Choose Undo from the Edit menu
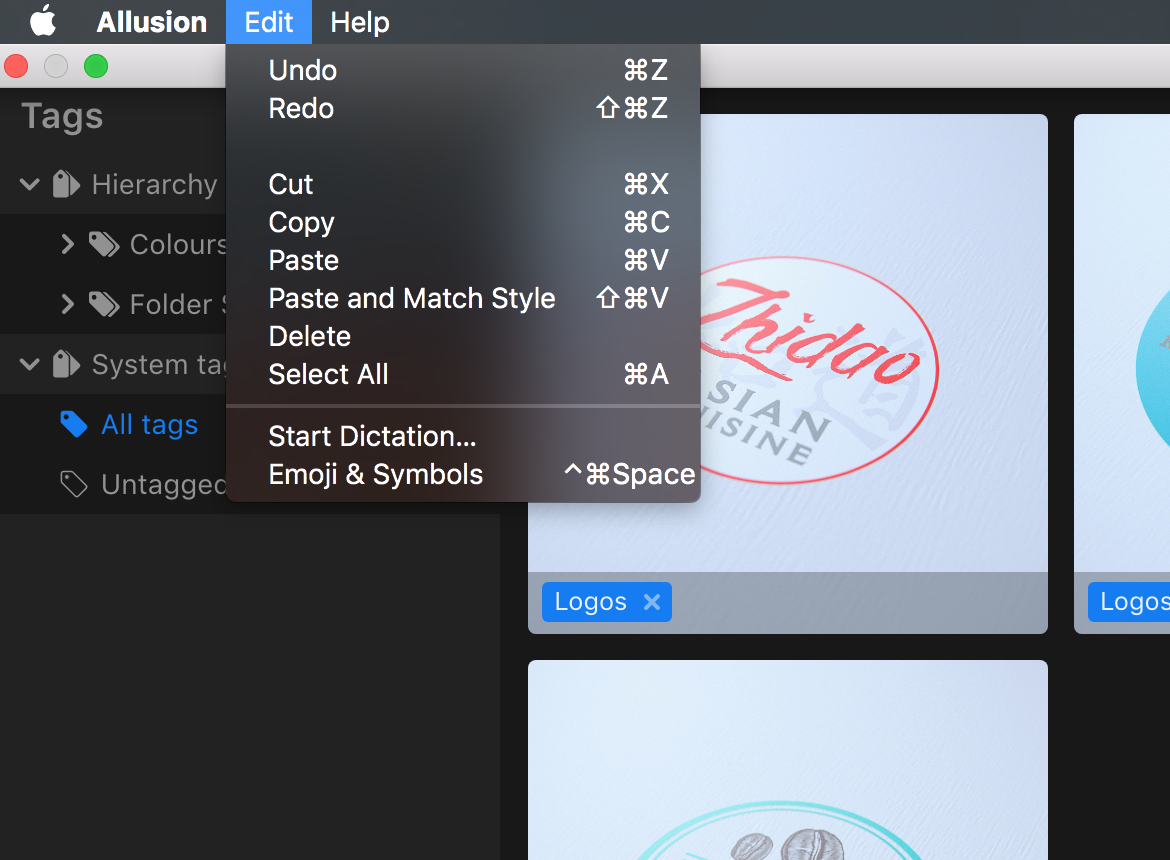The height and width of the screenshot is (860, 1170). [301, 70]
